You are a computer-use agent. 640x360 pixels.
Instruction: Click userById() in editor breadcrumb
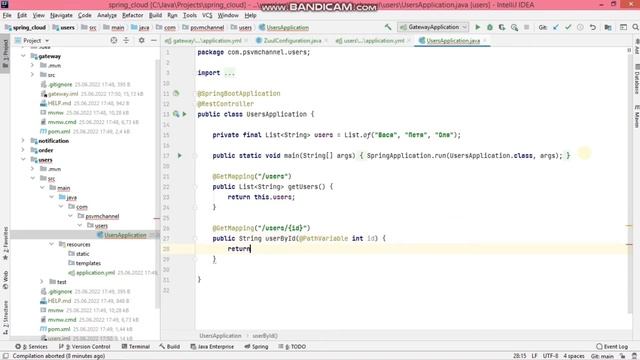[265, 336]
